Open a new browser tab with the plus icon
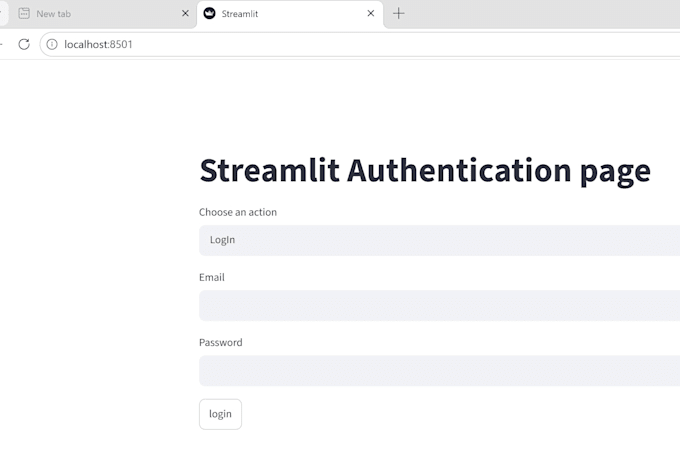 click(399, 13)
